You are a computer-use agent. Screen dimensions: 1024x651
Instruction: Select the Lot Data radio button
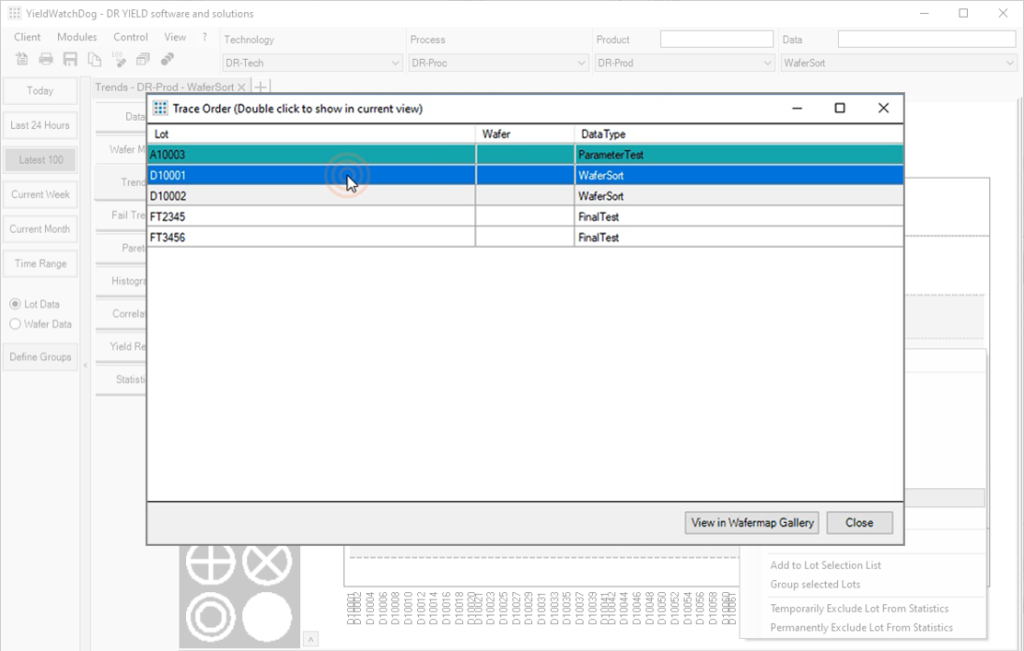tap(15, 304)
